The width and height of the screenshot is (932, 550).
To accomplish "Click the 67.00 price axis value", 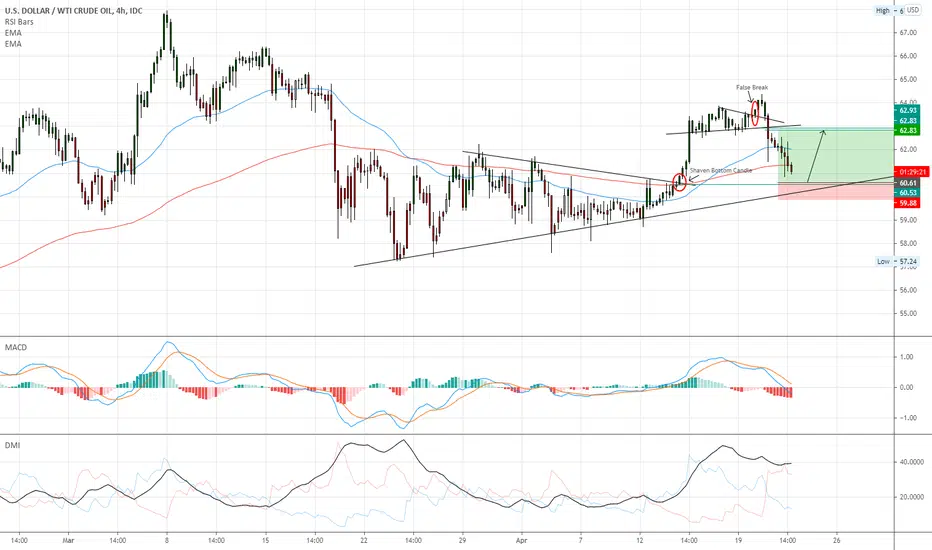I will (908, 33).
